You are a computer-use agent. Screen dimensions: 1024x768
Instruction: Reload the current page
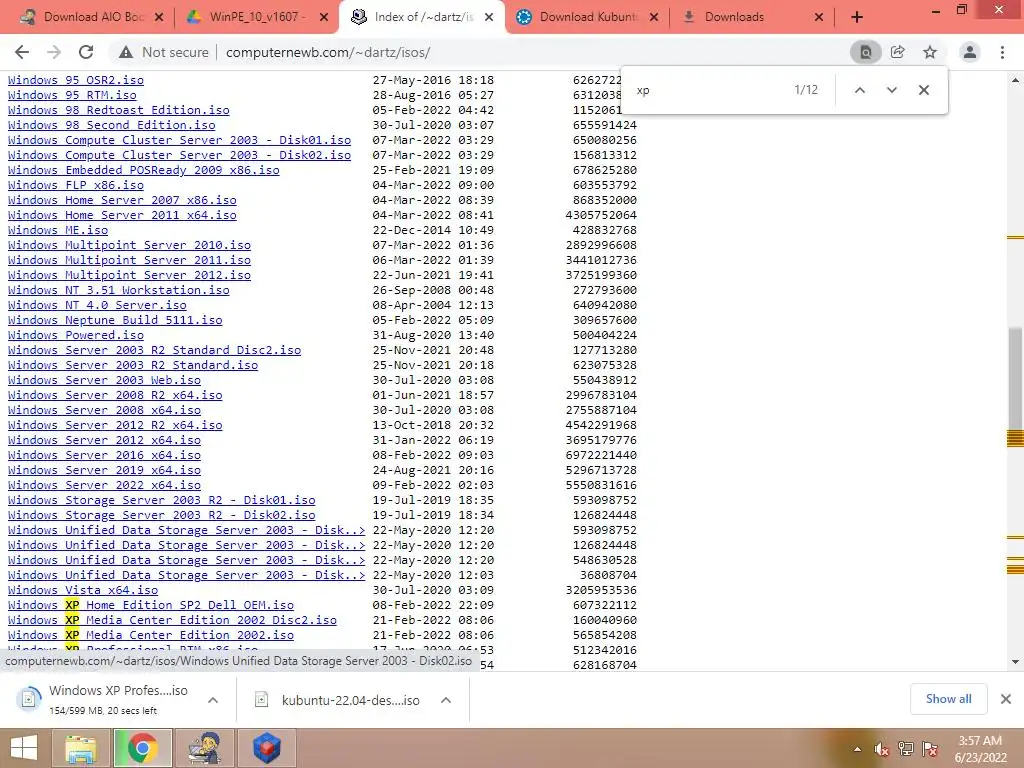click(x=86, y=52)
